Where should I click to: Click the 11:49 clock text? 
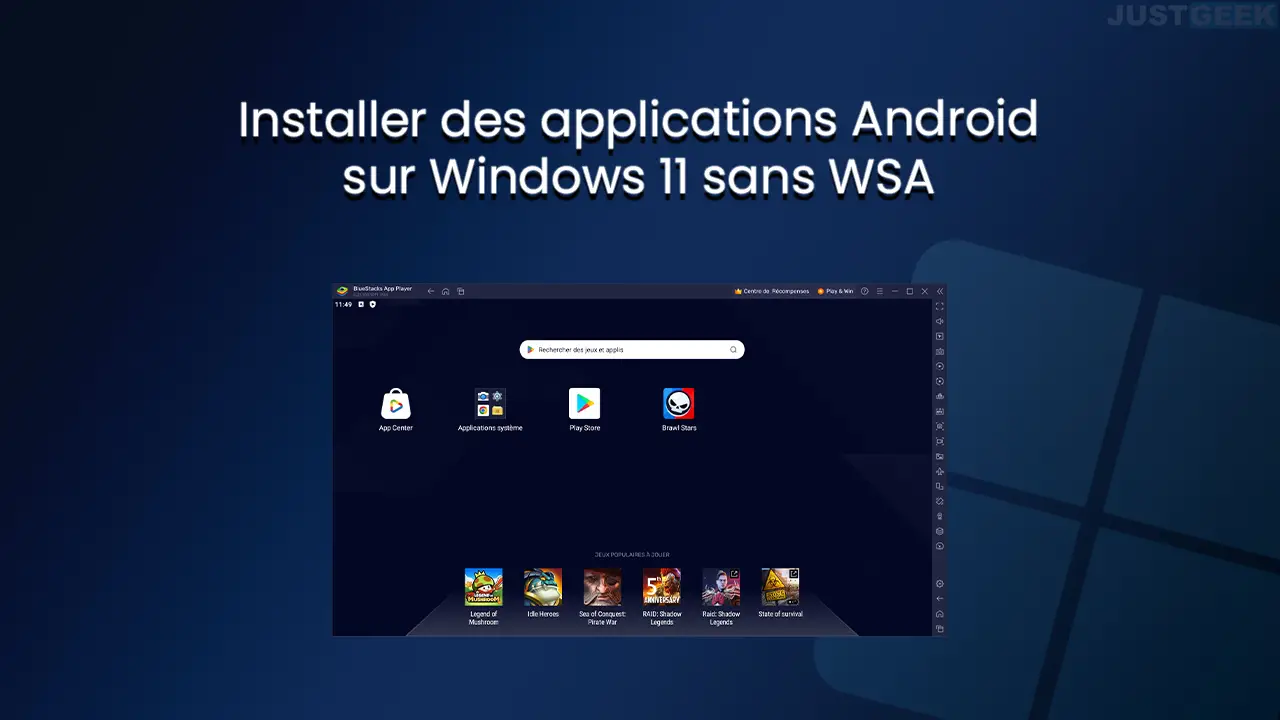point(343,304)
